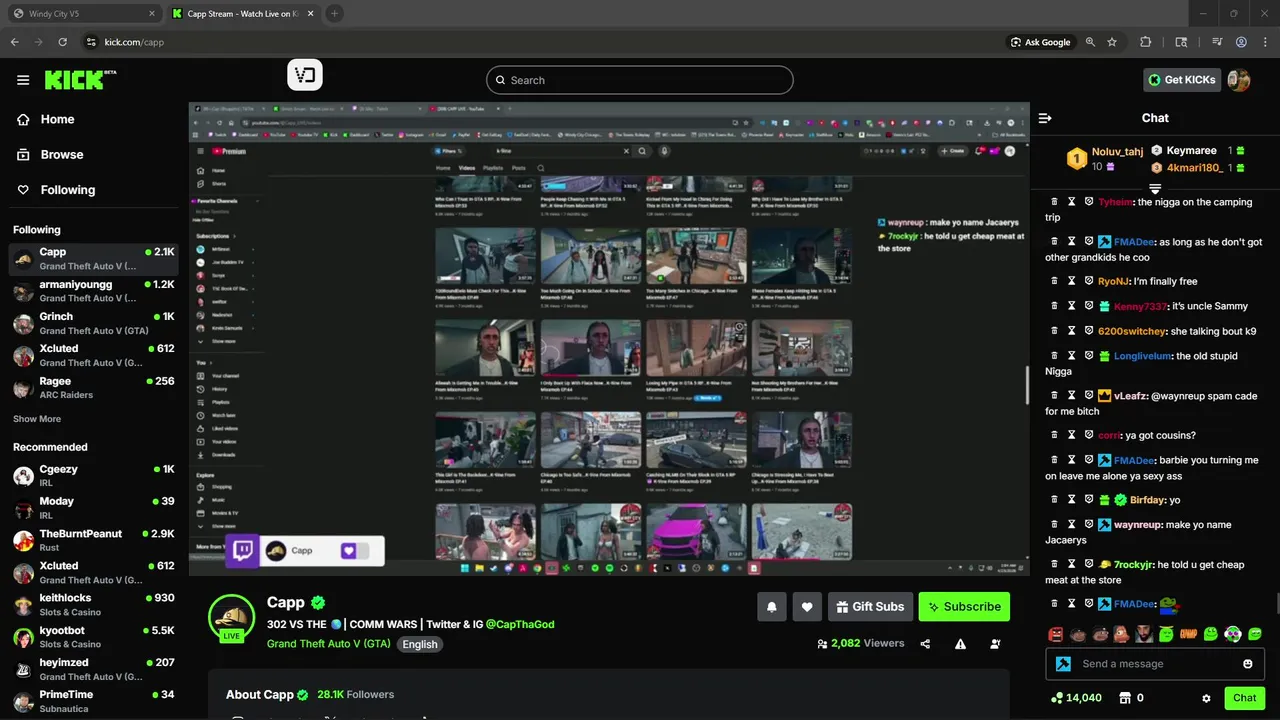1280x720 pixels.
Task: Open the media controls icon in Chrome
Action: [1217, 42]
